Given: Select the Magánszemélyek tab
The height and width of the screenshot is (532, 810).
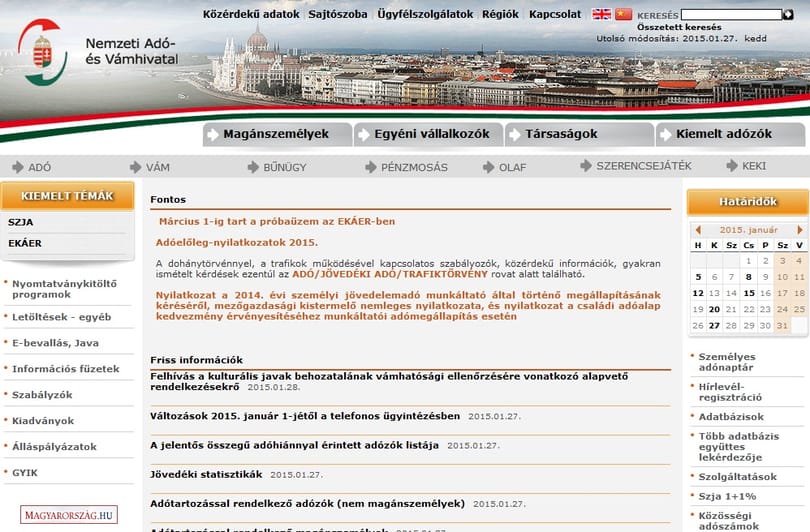Looking at the screenshot, I should point(277,134).
